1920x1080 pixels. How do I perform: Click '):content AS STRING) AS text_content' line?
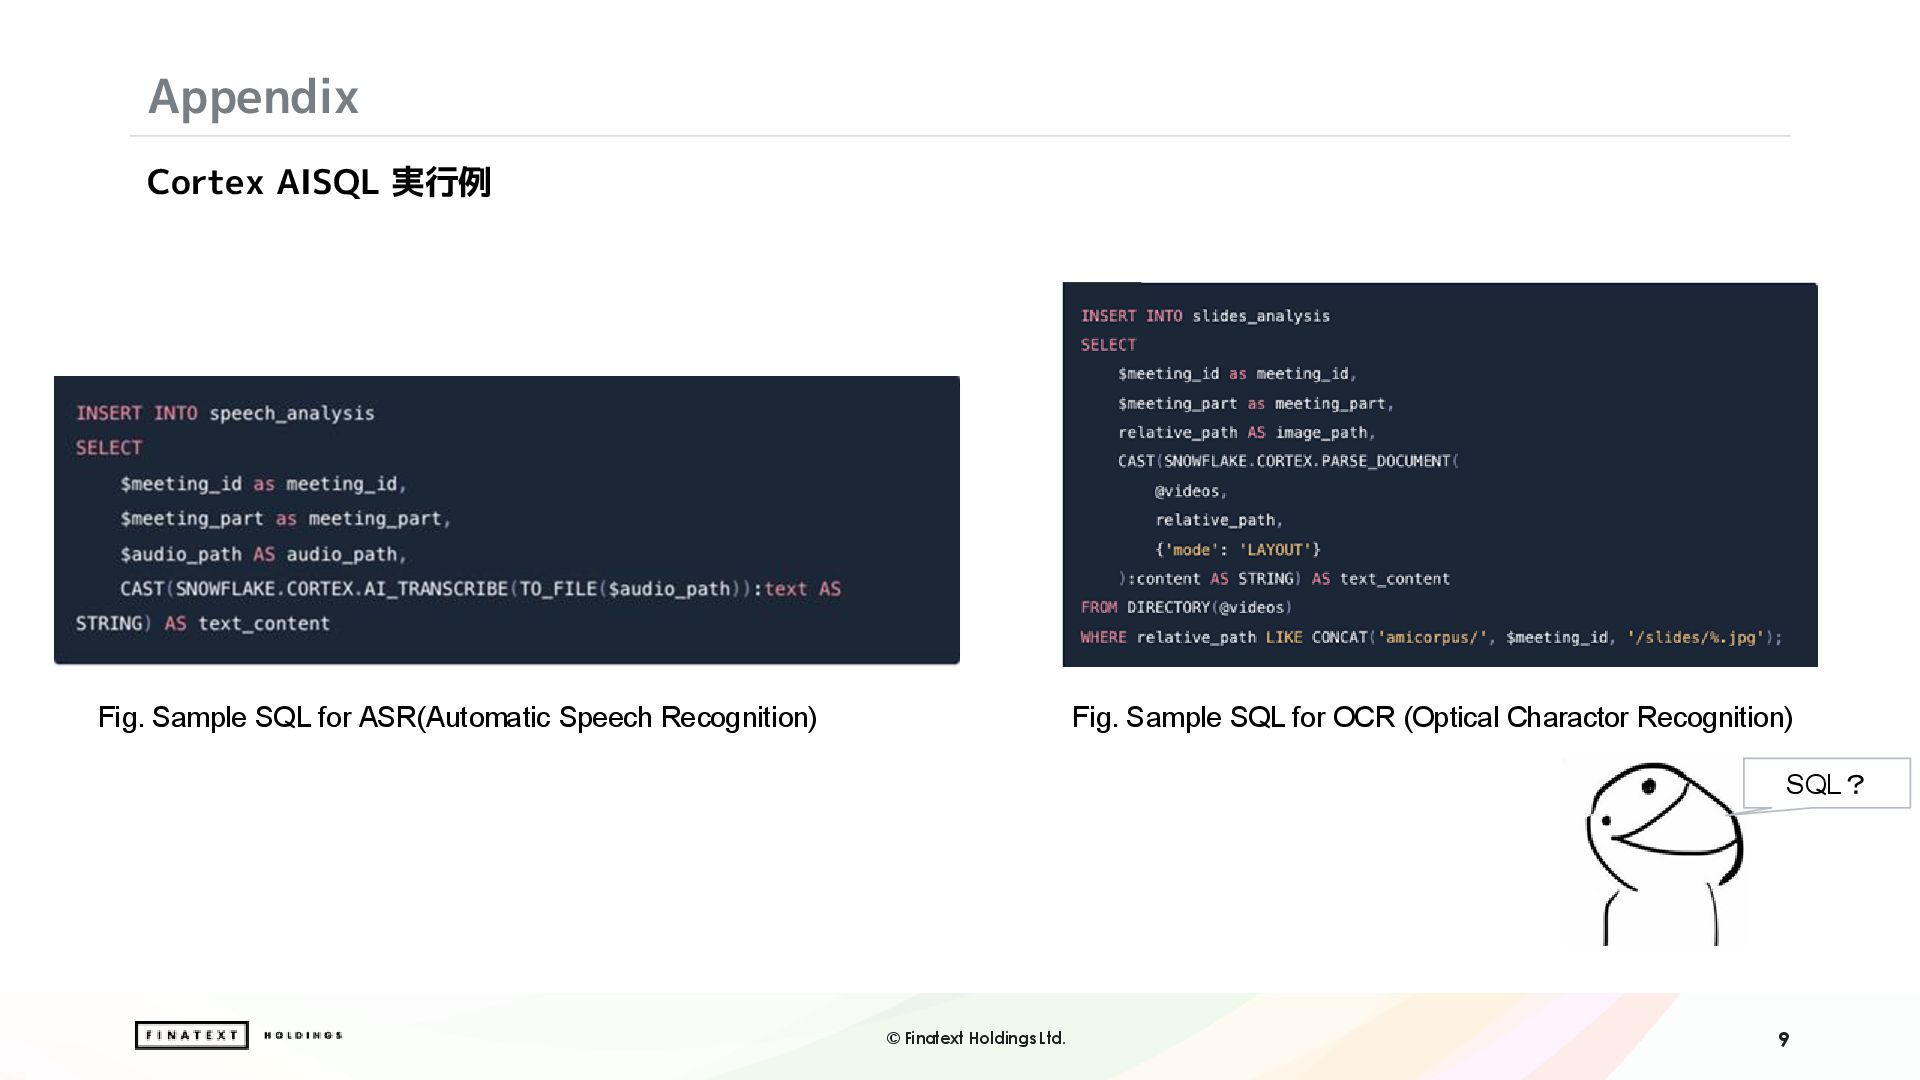[1284, 579]
